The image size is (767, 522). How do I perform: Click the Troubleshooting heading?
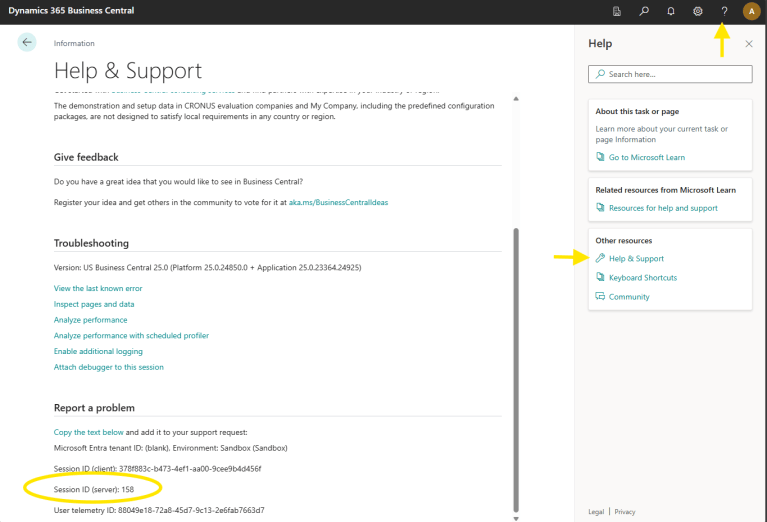[x=91, y=243]
